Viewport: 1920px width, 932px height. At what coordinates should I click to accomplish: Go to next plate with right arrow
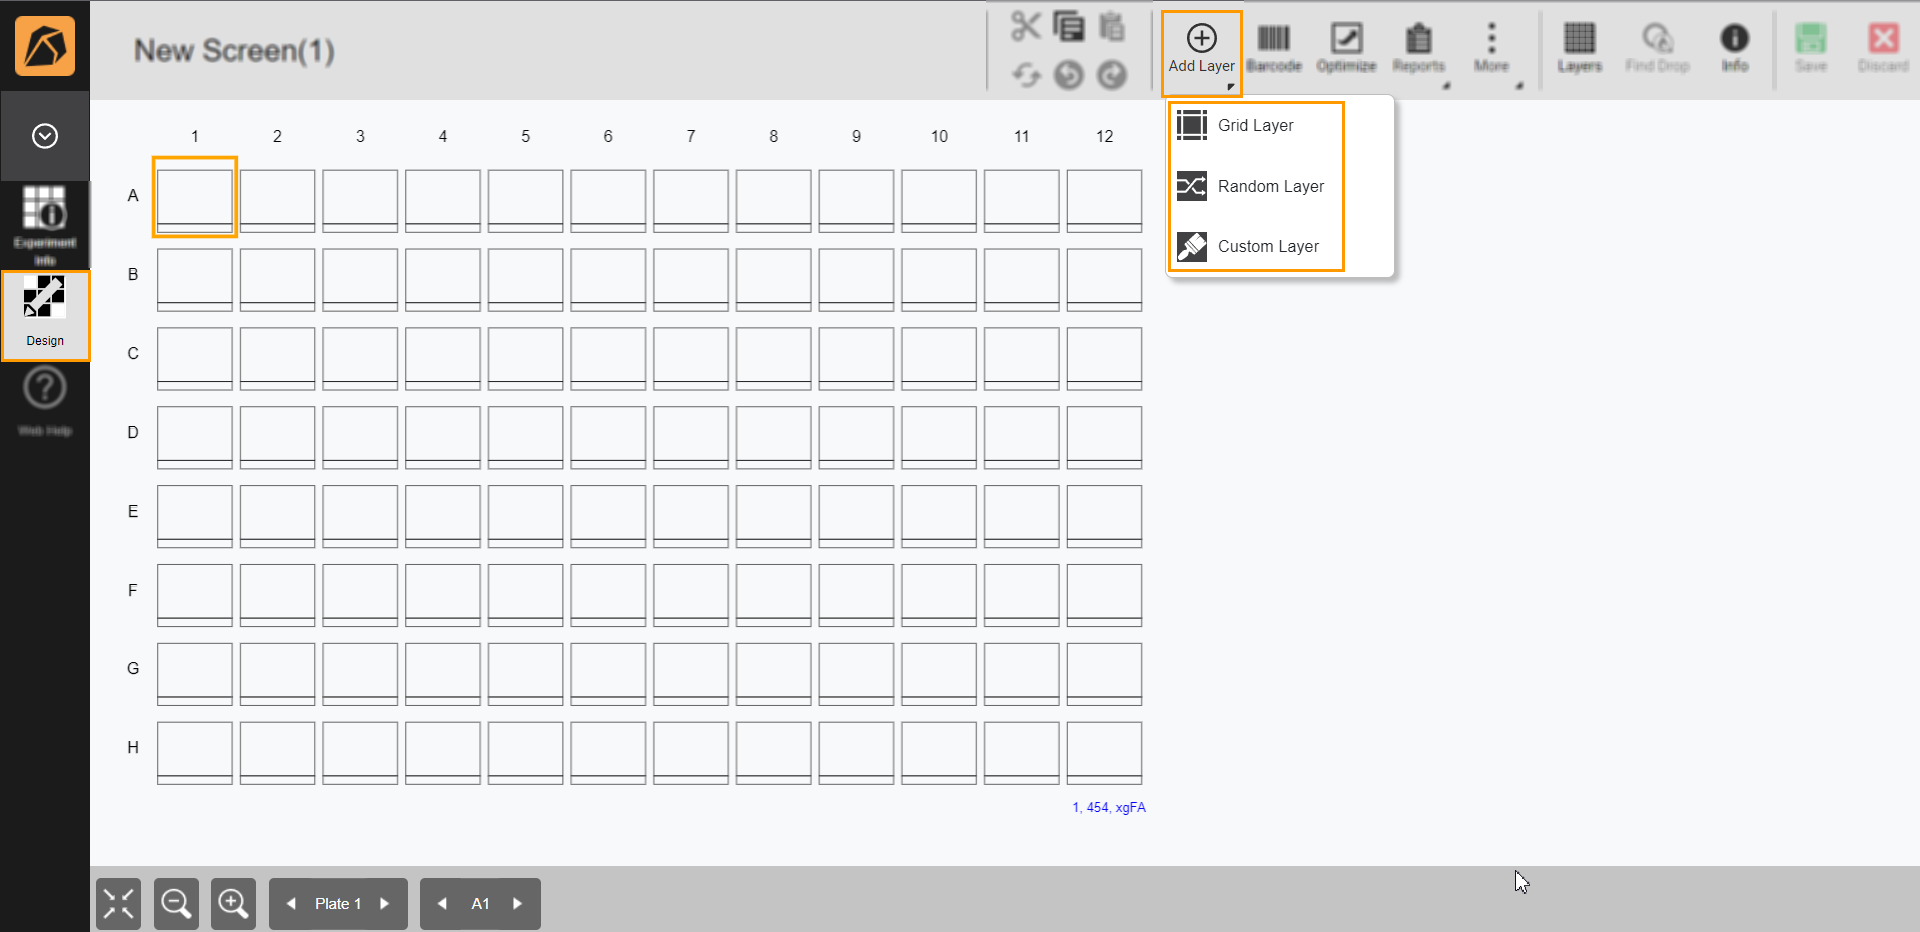pyautogui.click(x=384, y=904)
